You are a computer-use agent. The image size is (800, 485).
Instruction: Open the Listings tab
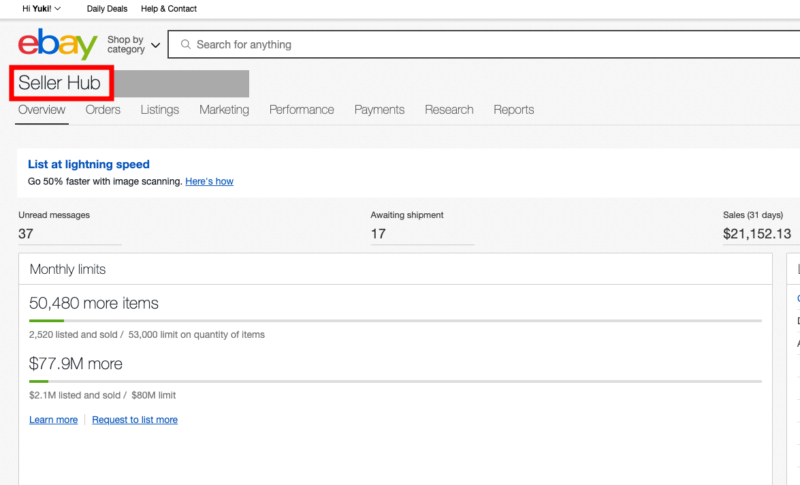coord(160,110)
